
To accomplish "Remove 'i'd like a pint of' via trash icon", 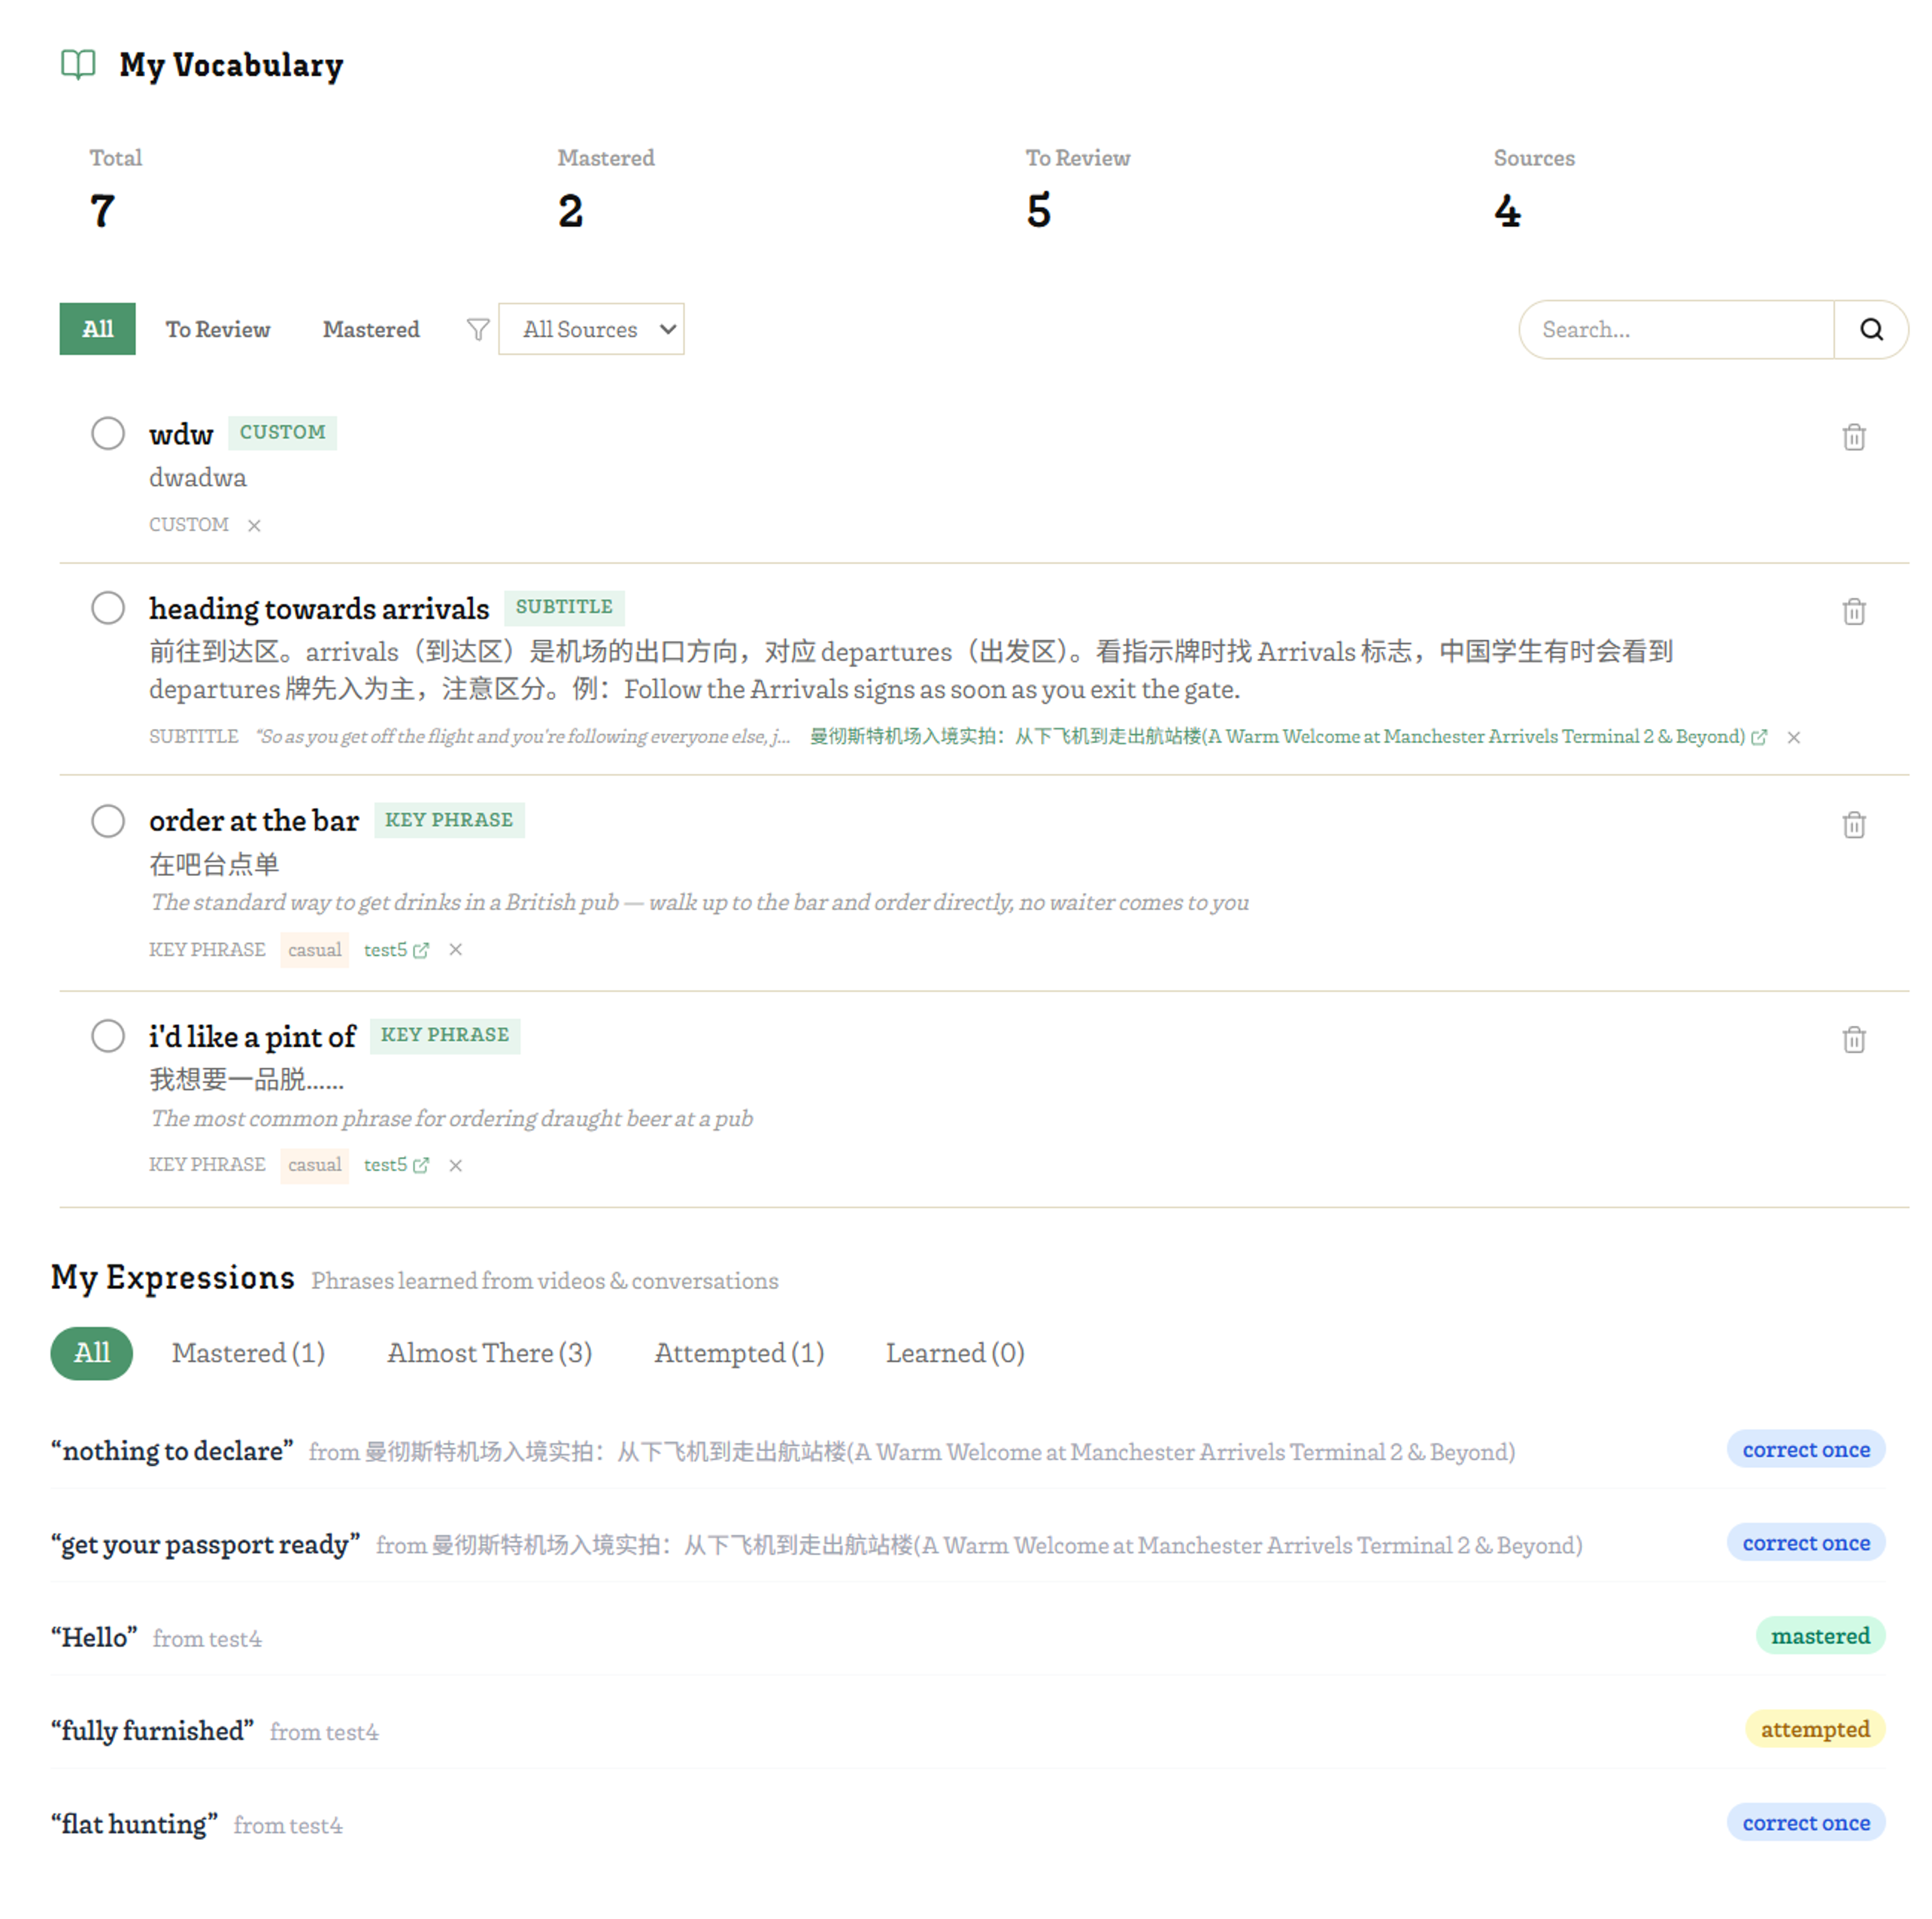I will 1853,1039.
